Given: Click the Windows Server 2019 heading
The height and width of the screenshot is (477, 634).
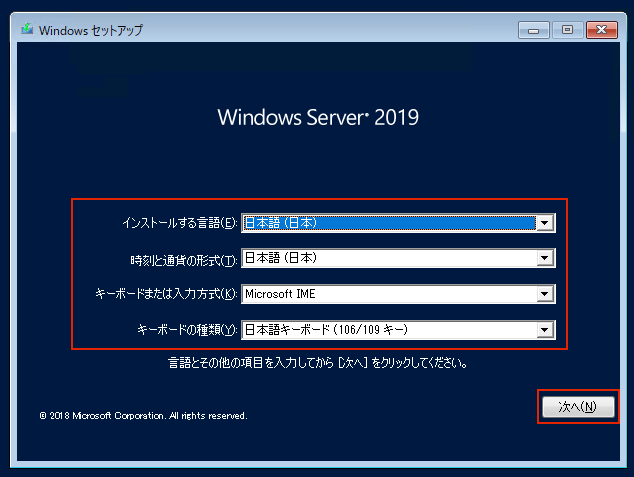Looking at the screenshot, I should pos(318,118).
